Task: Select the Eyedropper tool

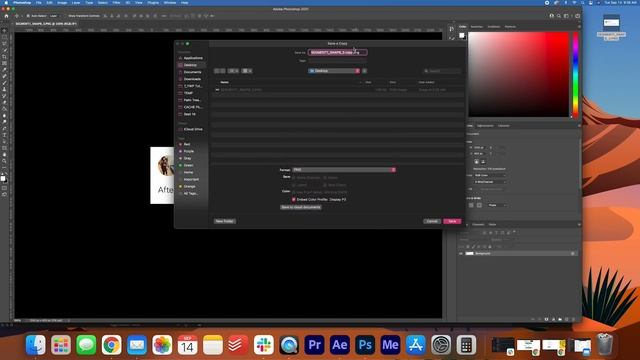Action: 4,70
